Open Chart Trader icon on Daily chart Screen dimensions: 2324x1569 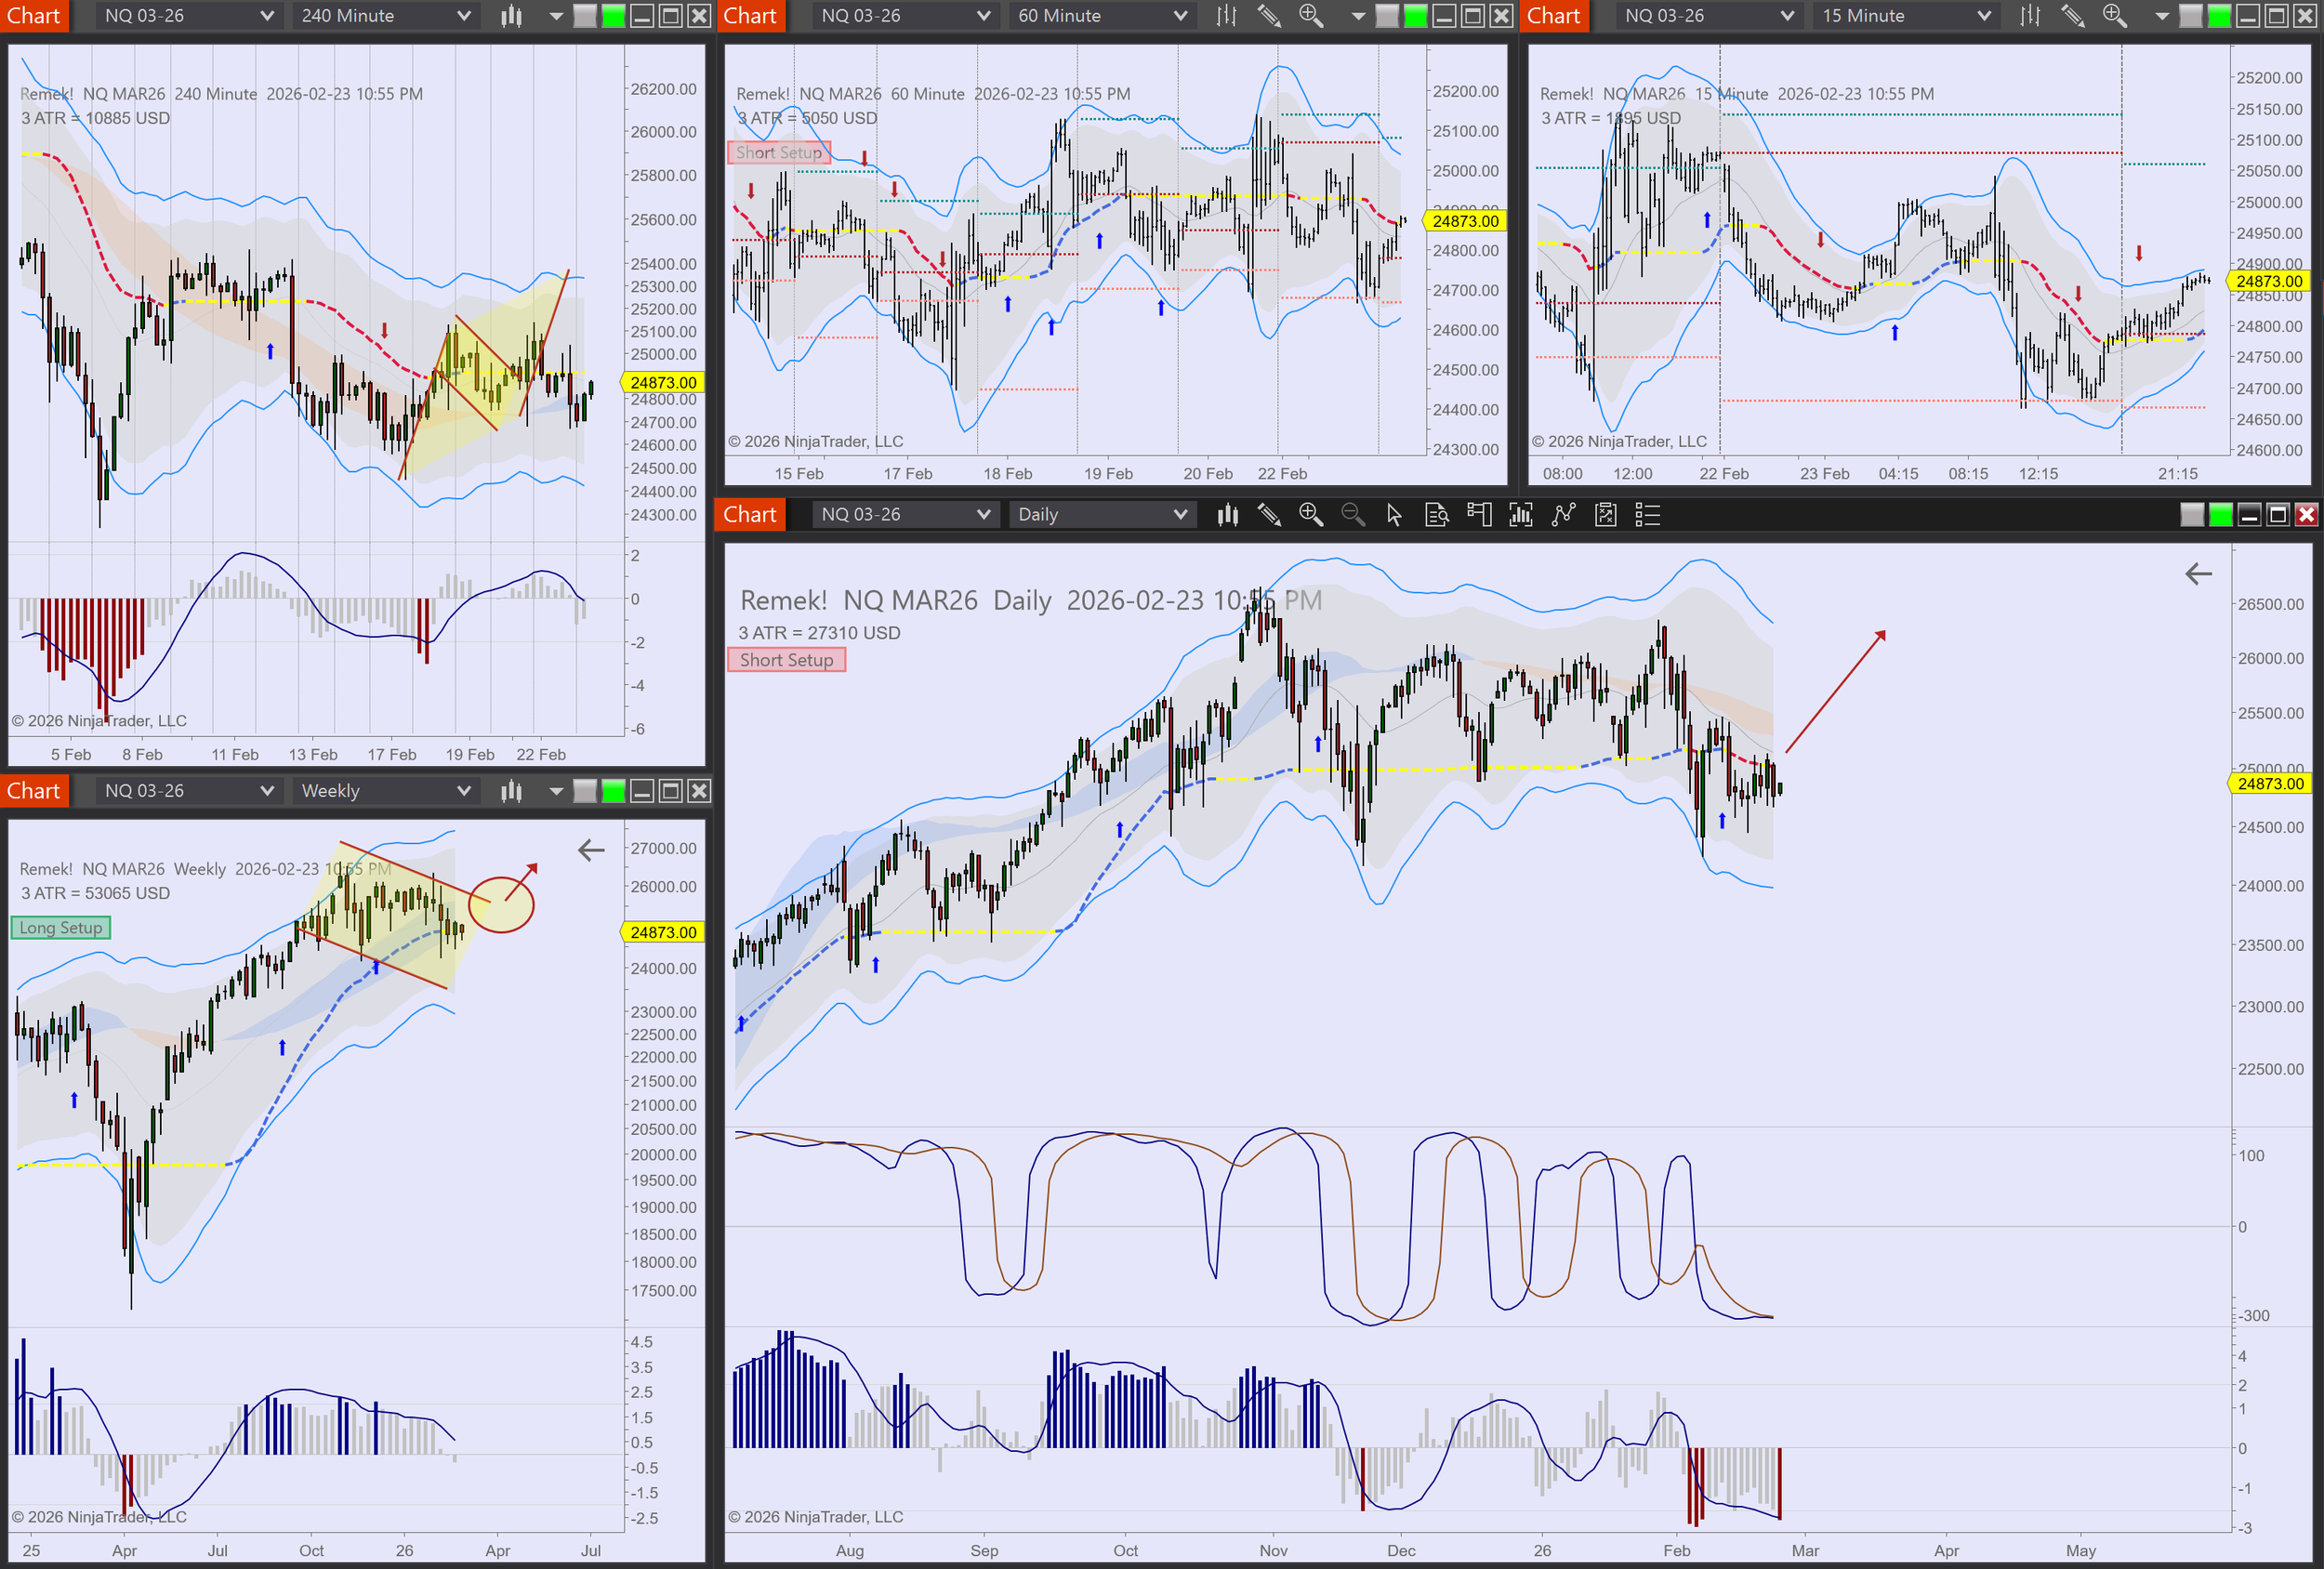click(1479, 515)
